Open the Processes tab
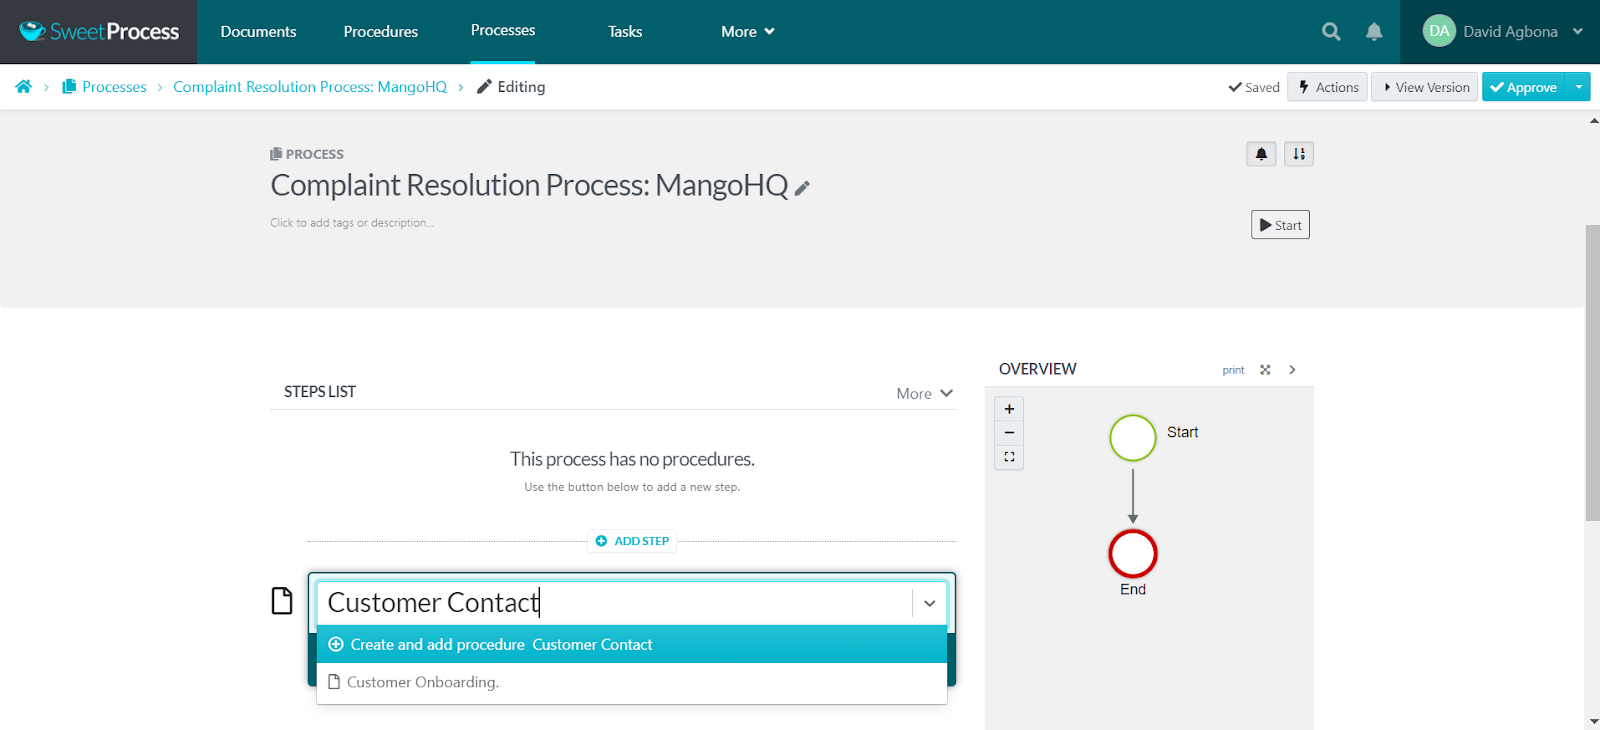This screenshot has height=730, width=1600. pos(503,31)
